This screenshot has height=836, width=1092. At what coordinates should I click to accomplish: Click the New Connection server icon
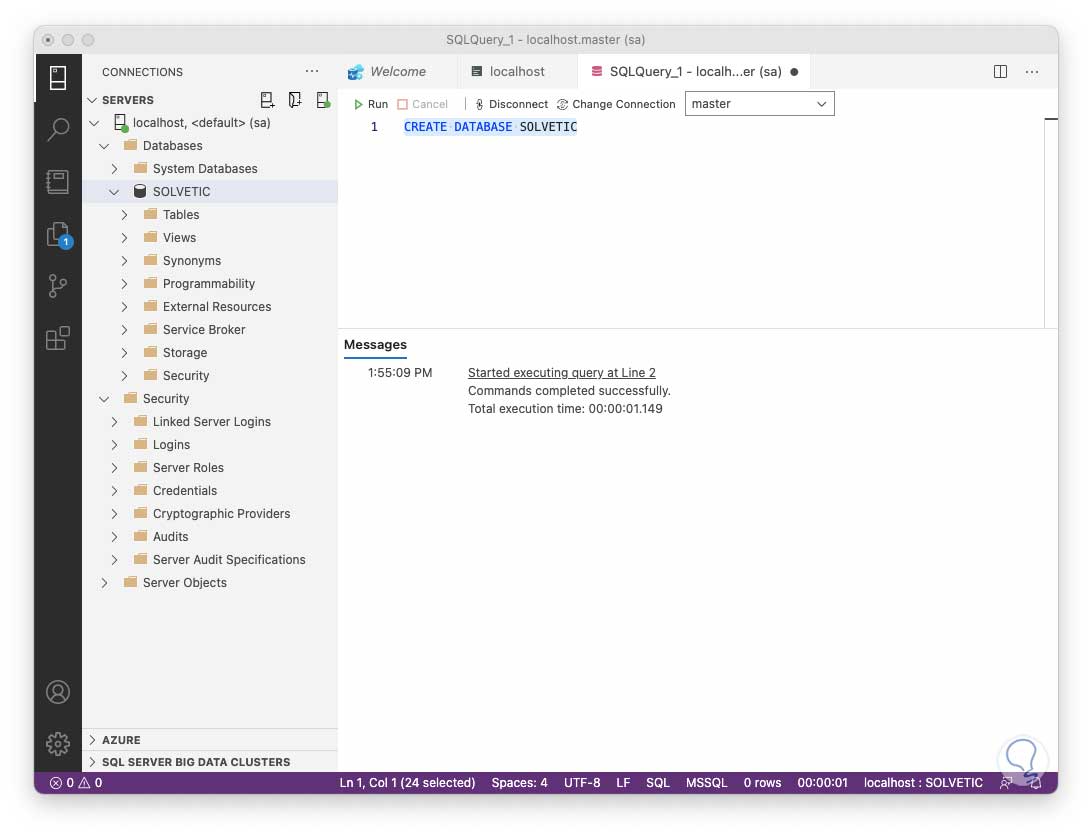pyautogui.click(x=267, y=100)
